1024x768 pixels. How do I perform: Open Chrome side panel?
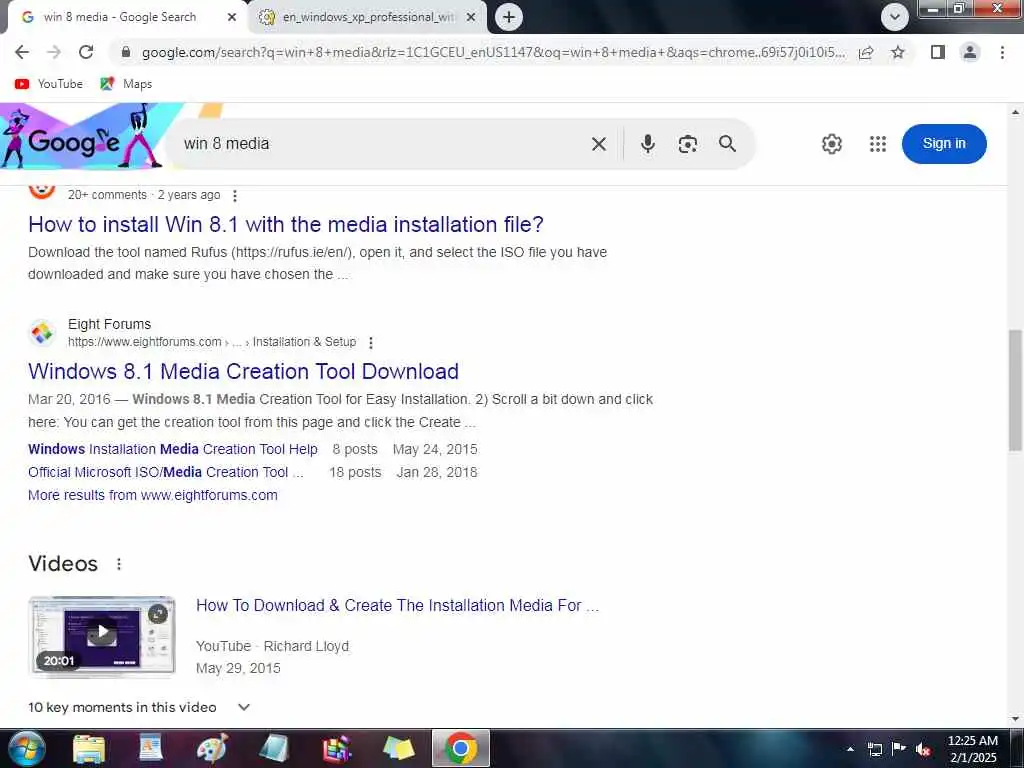[x=938, y=52]
